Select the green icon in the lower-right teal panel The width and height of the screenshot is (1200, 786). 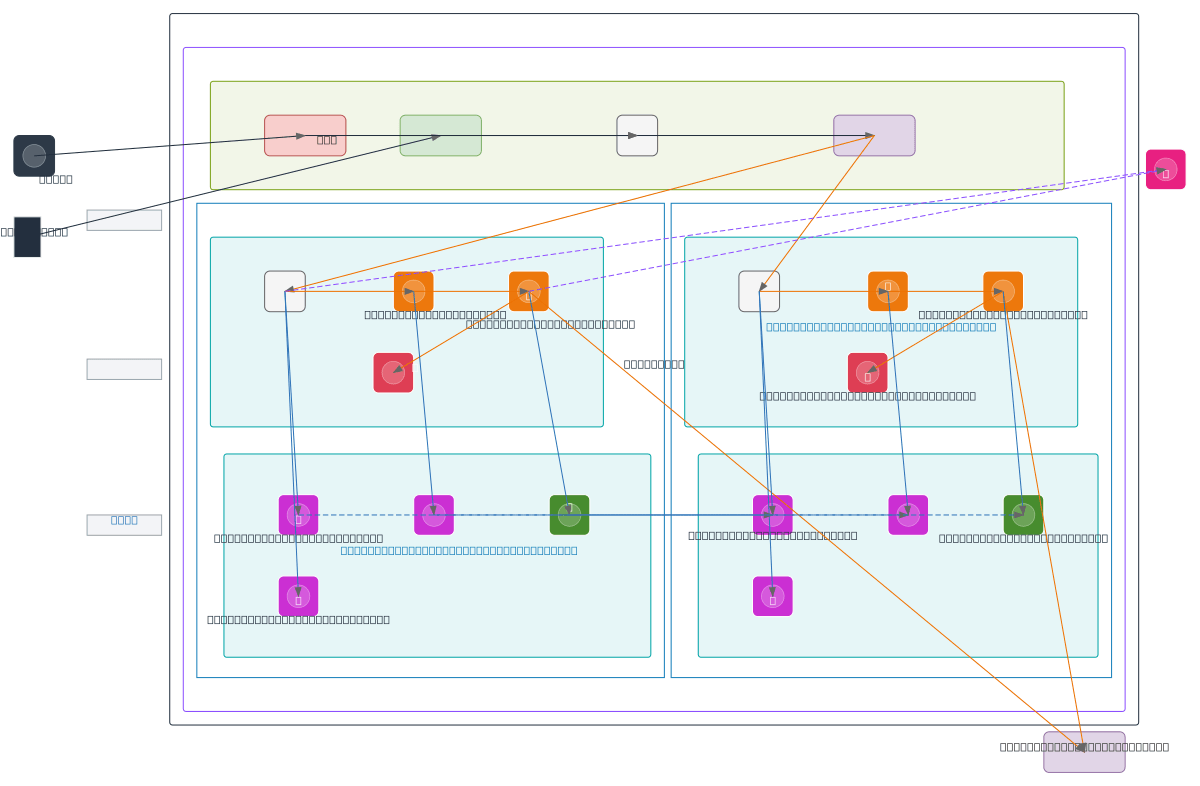1023,515
